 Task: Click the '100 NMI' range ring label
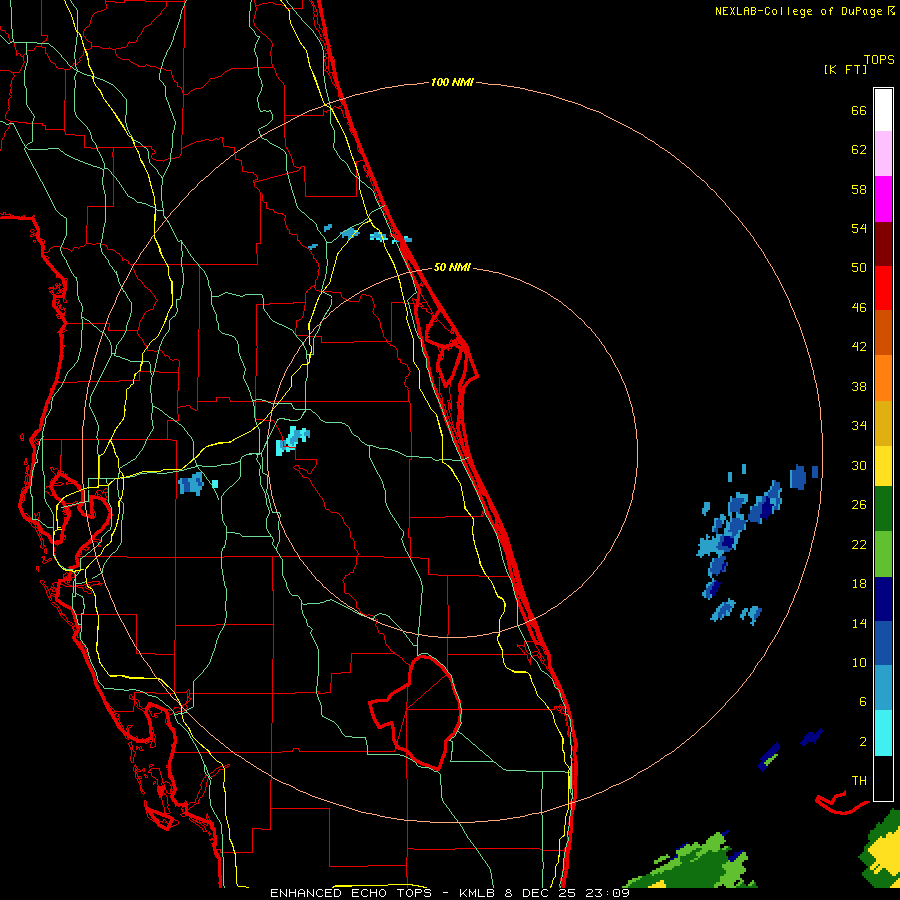coord(452,83)
